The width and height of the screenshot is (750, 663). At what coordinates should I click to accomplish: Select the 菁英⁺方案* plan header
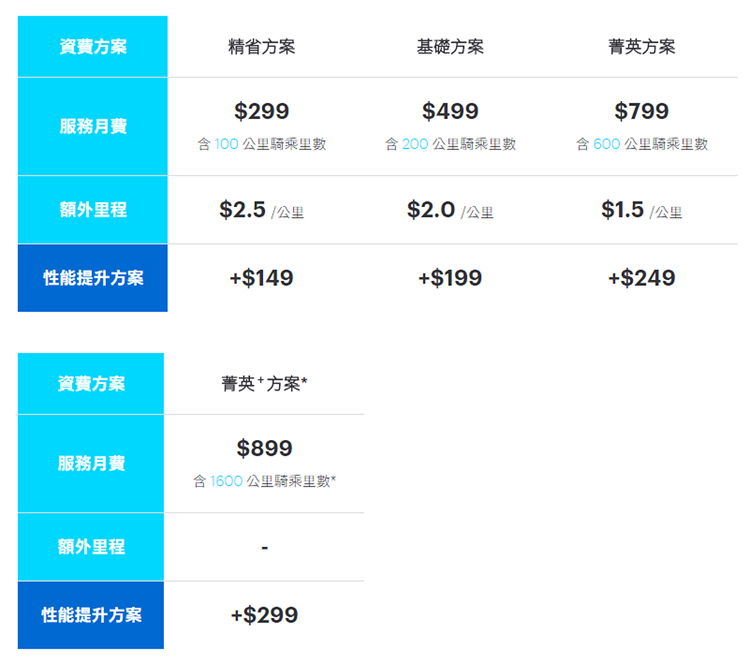click(x=264, y=384)
